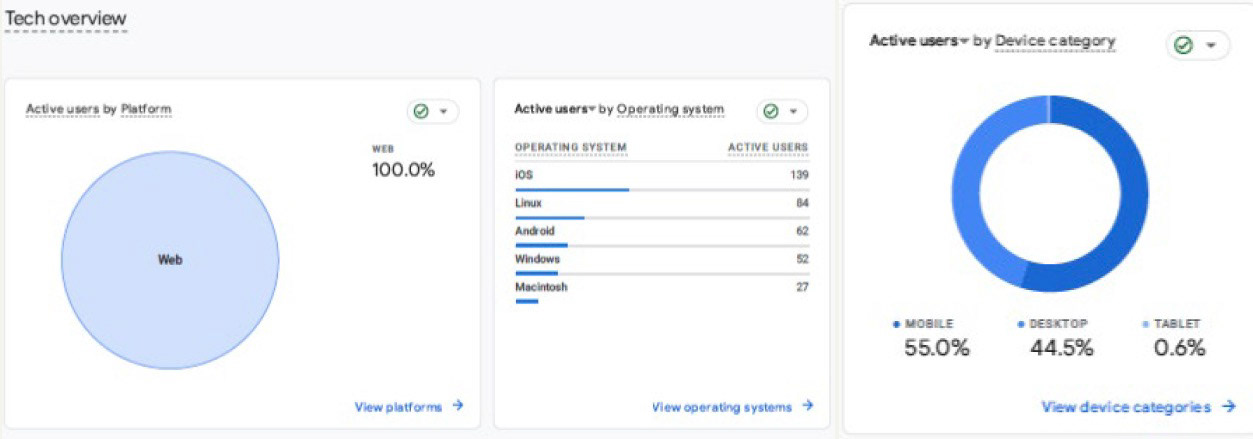This screenshot has height=439, width=1253.
Task: Follow the View operating systems link
Action: pyautogui.click(x=721, y=407)
